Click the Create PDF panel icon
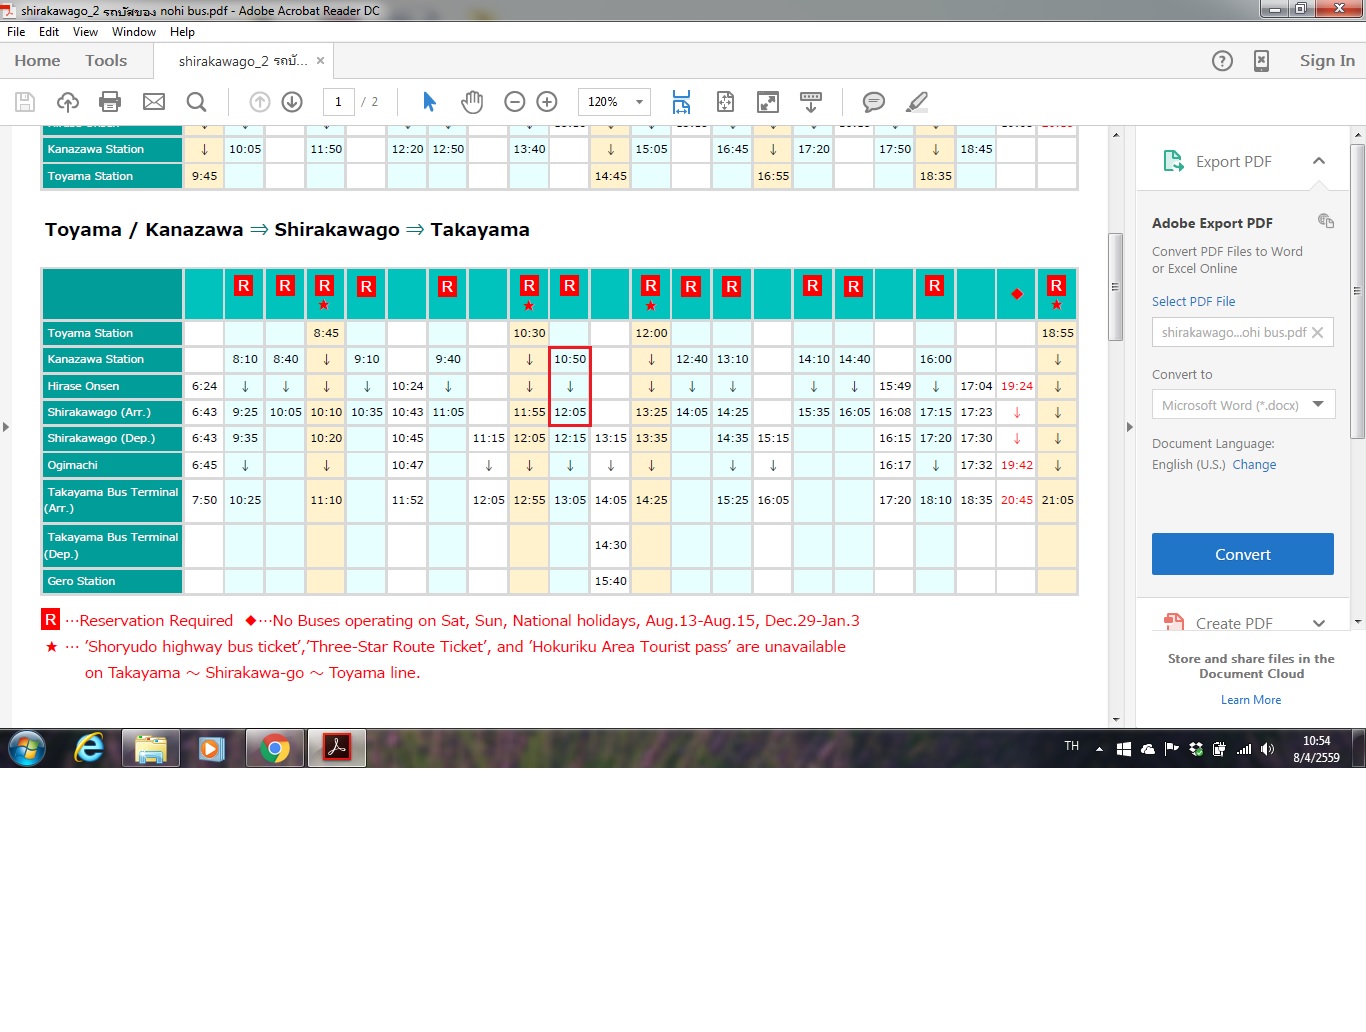 click(x=1174, y=622)
